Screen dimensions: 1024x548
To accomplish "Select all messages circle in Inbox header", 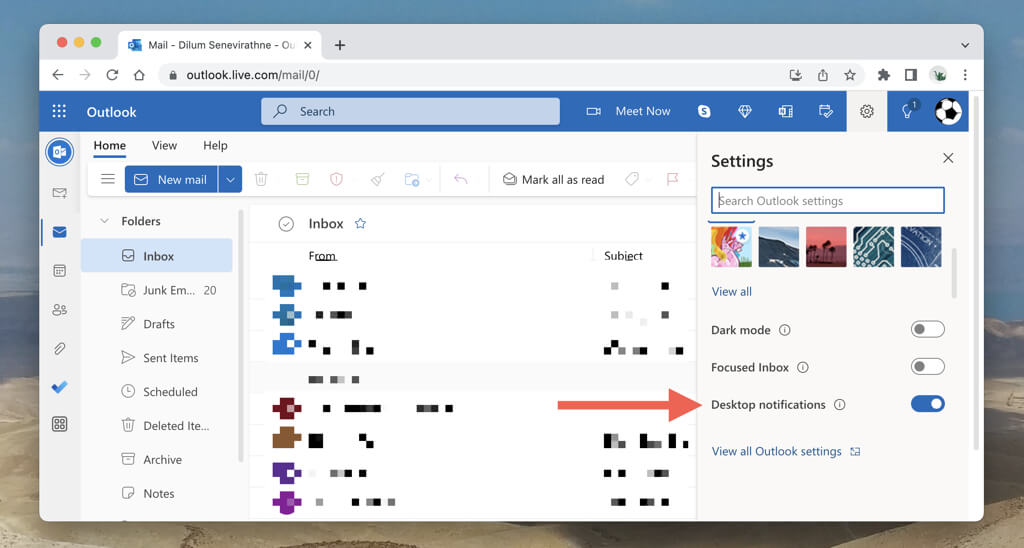I will tap(286, 224).
